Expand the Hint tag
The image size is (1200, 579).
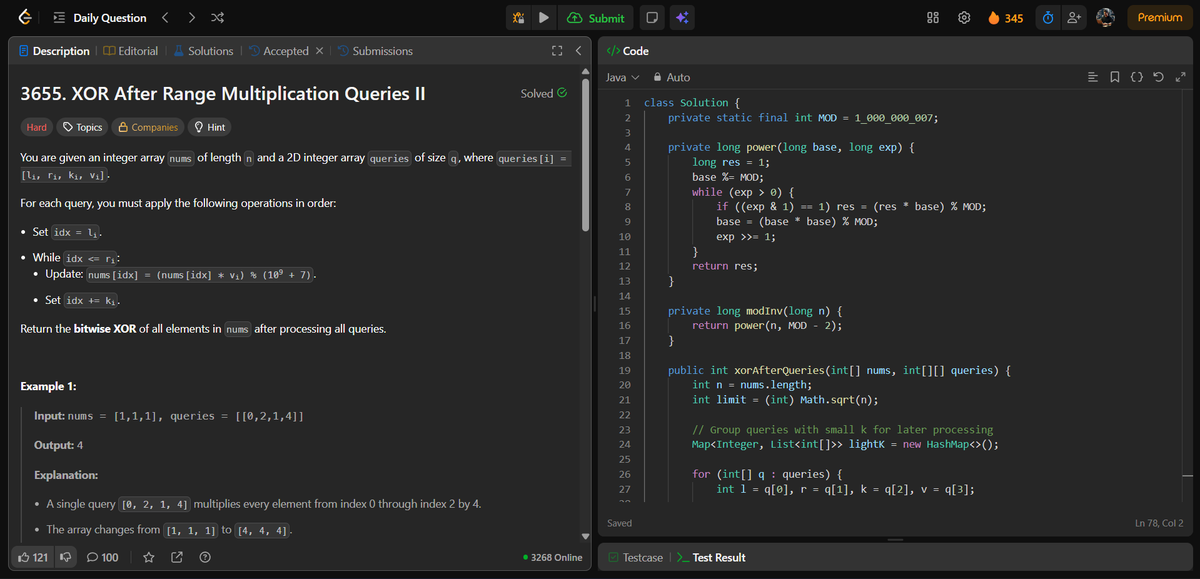tap(209, 127)
